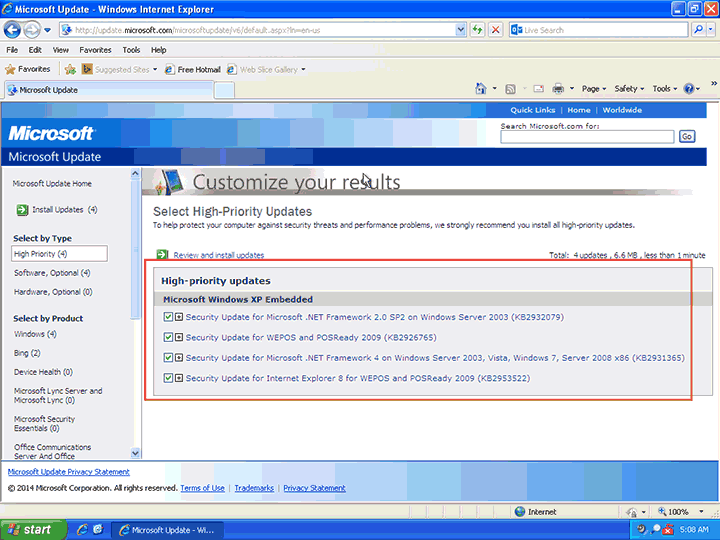Viewport: 720px width, 540px height.
Task: Select the Microsoft Update browser tab
Action: tap(109, 90)
